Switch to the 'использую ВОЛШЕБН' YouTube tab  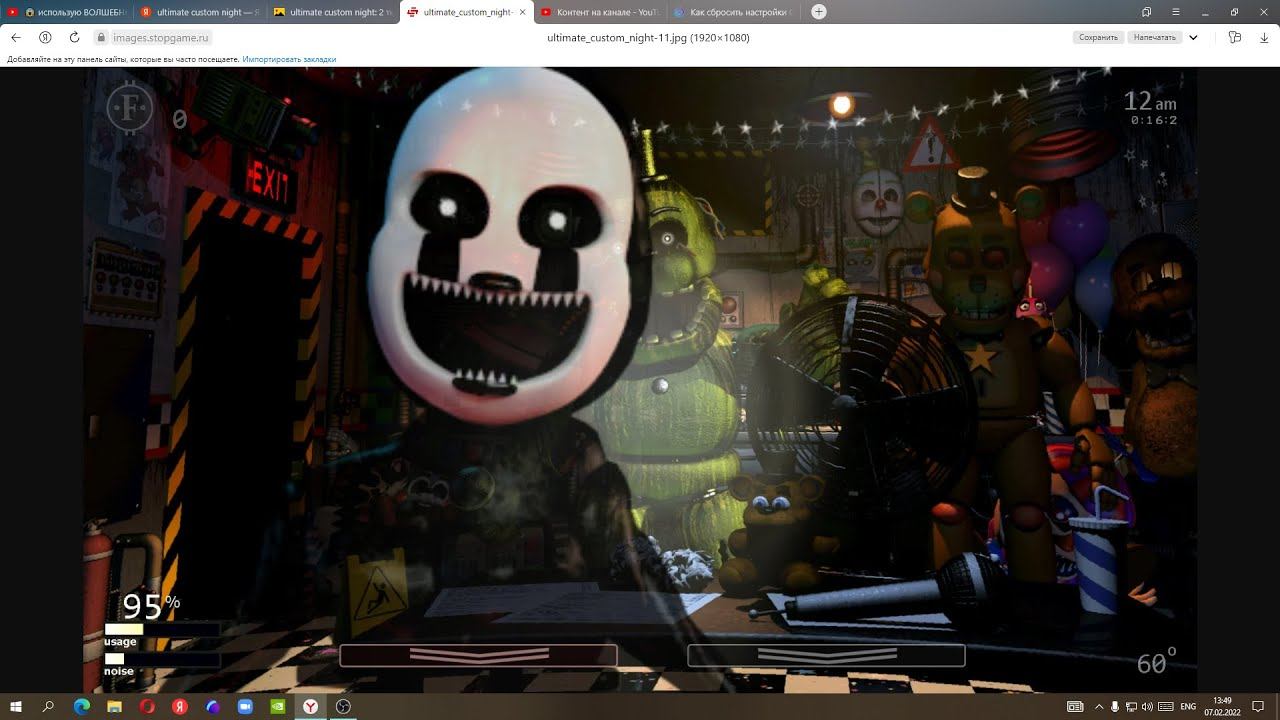[x=67, y=12]
